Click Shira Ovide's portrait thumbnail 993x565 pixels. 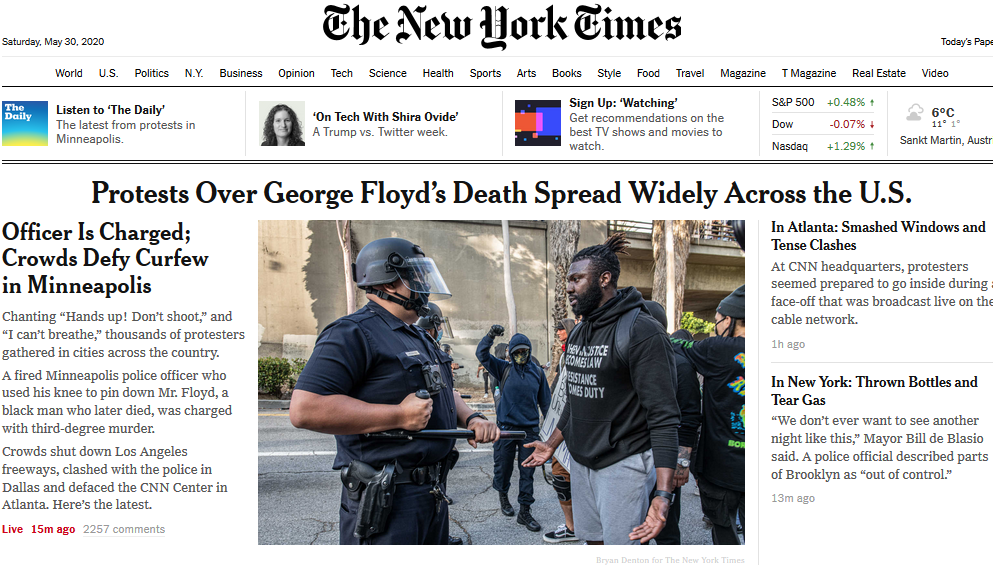coord(282,124)
